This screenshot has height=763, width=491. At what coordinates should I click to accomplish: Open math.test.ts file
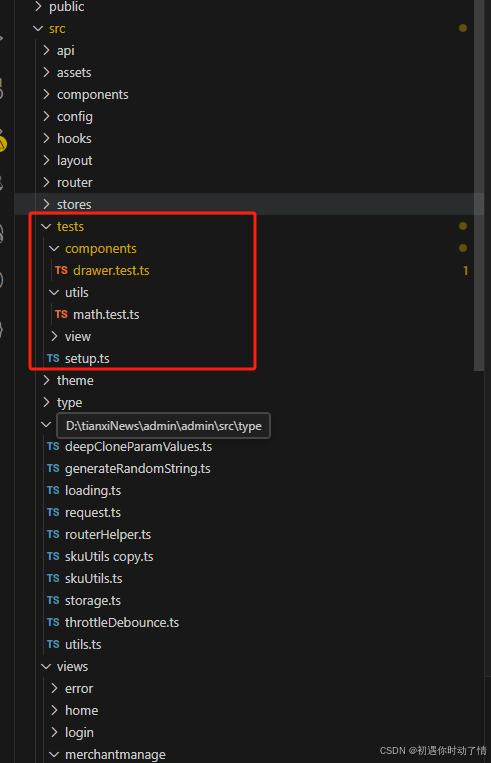click(x=106, y=314)
